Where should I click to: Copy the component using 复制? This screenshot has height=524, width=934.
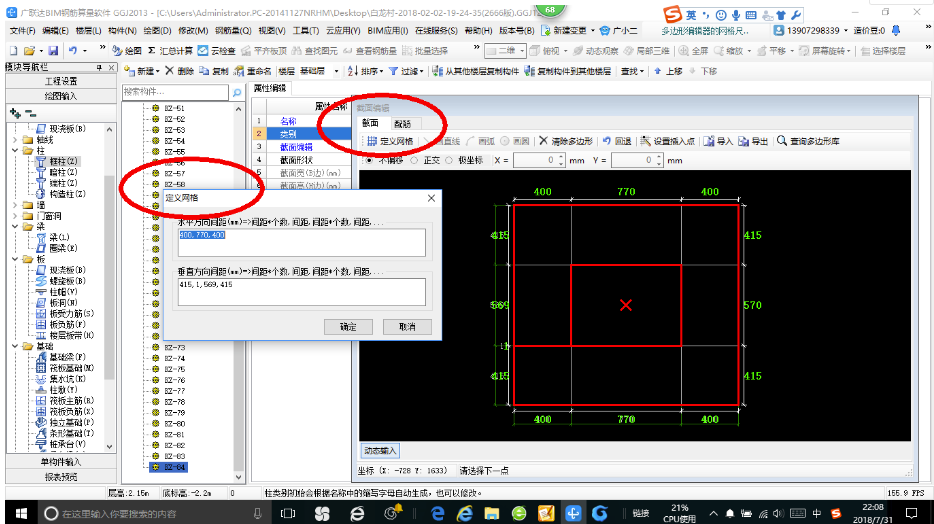(x=214, y=71)
